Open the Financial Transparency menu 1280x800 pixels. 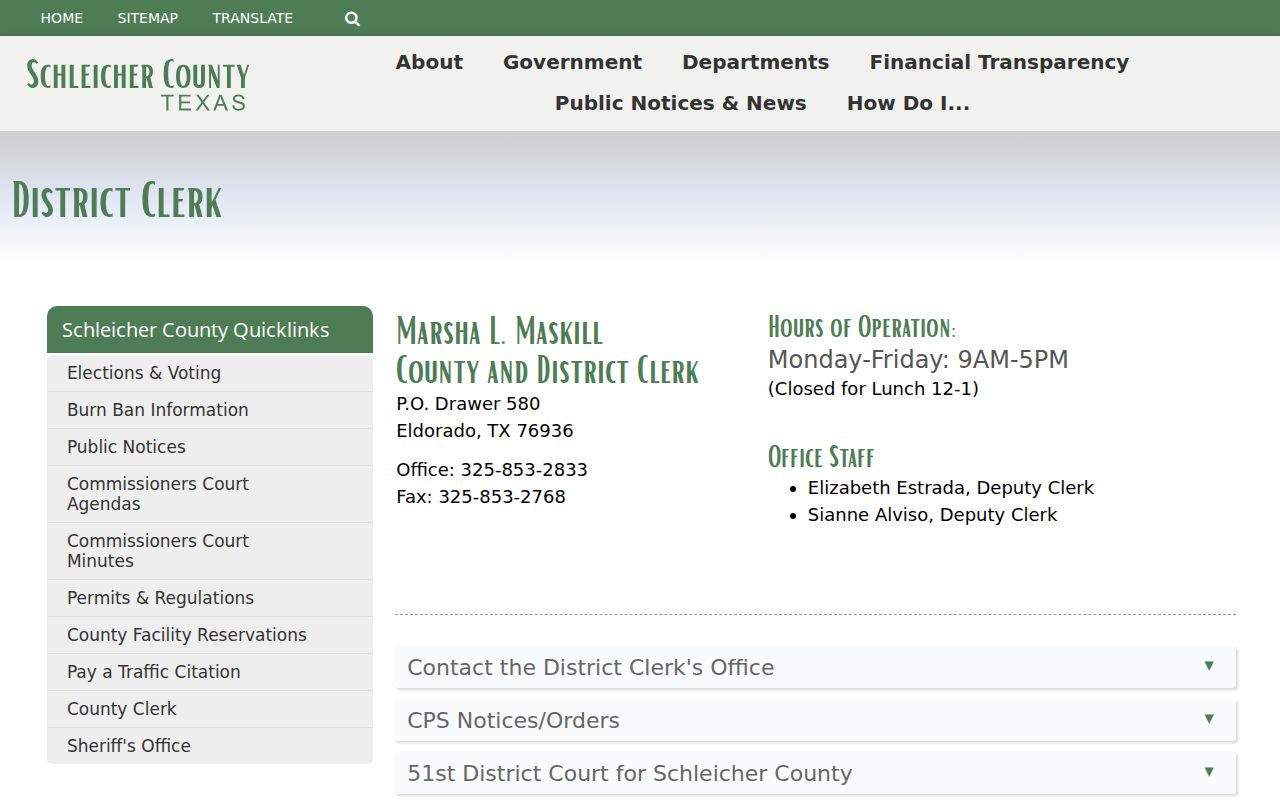tap(999, 62)
